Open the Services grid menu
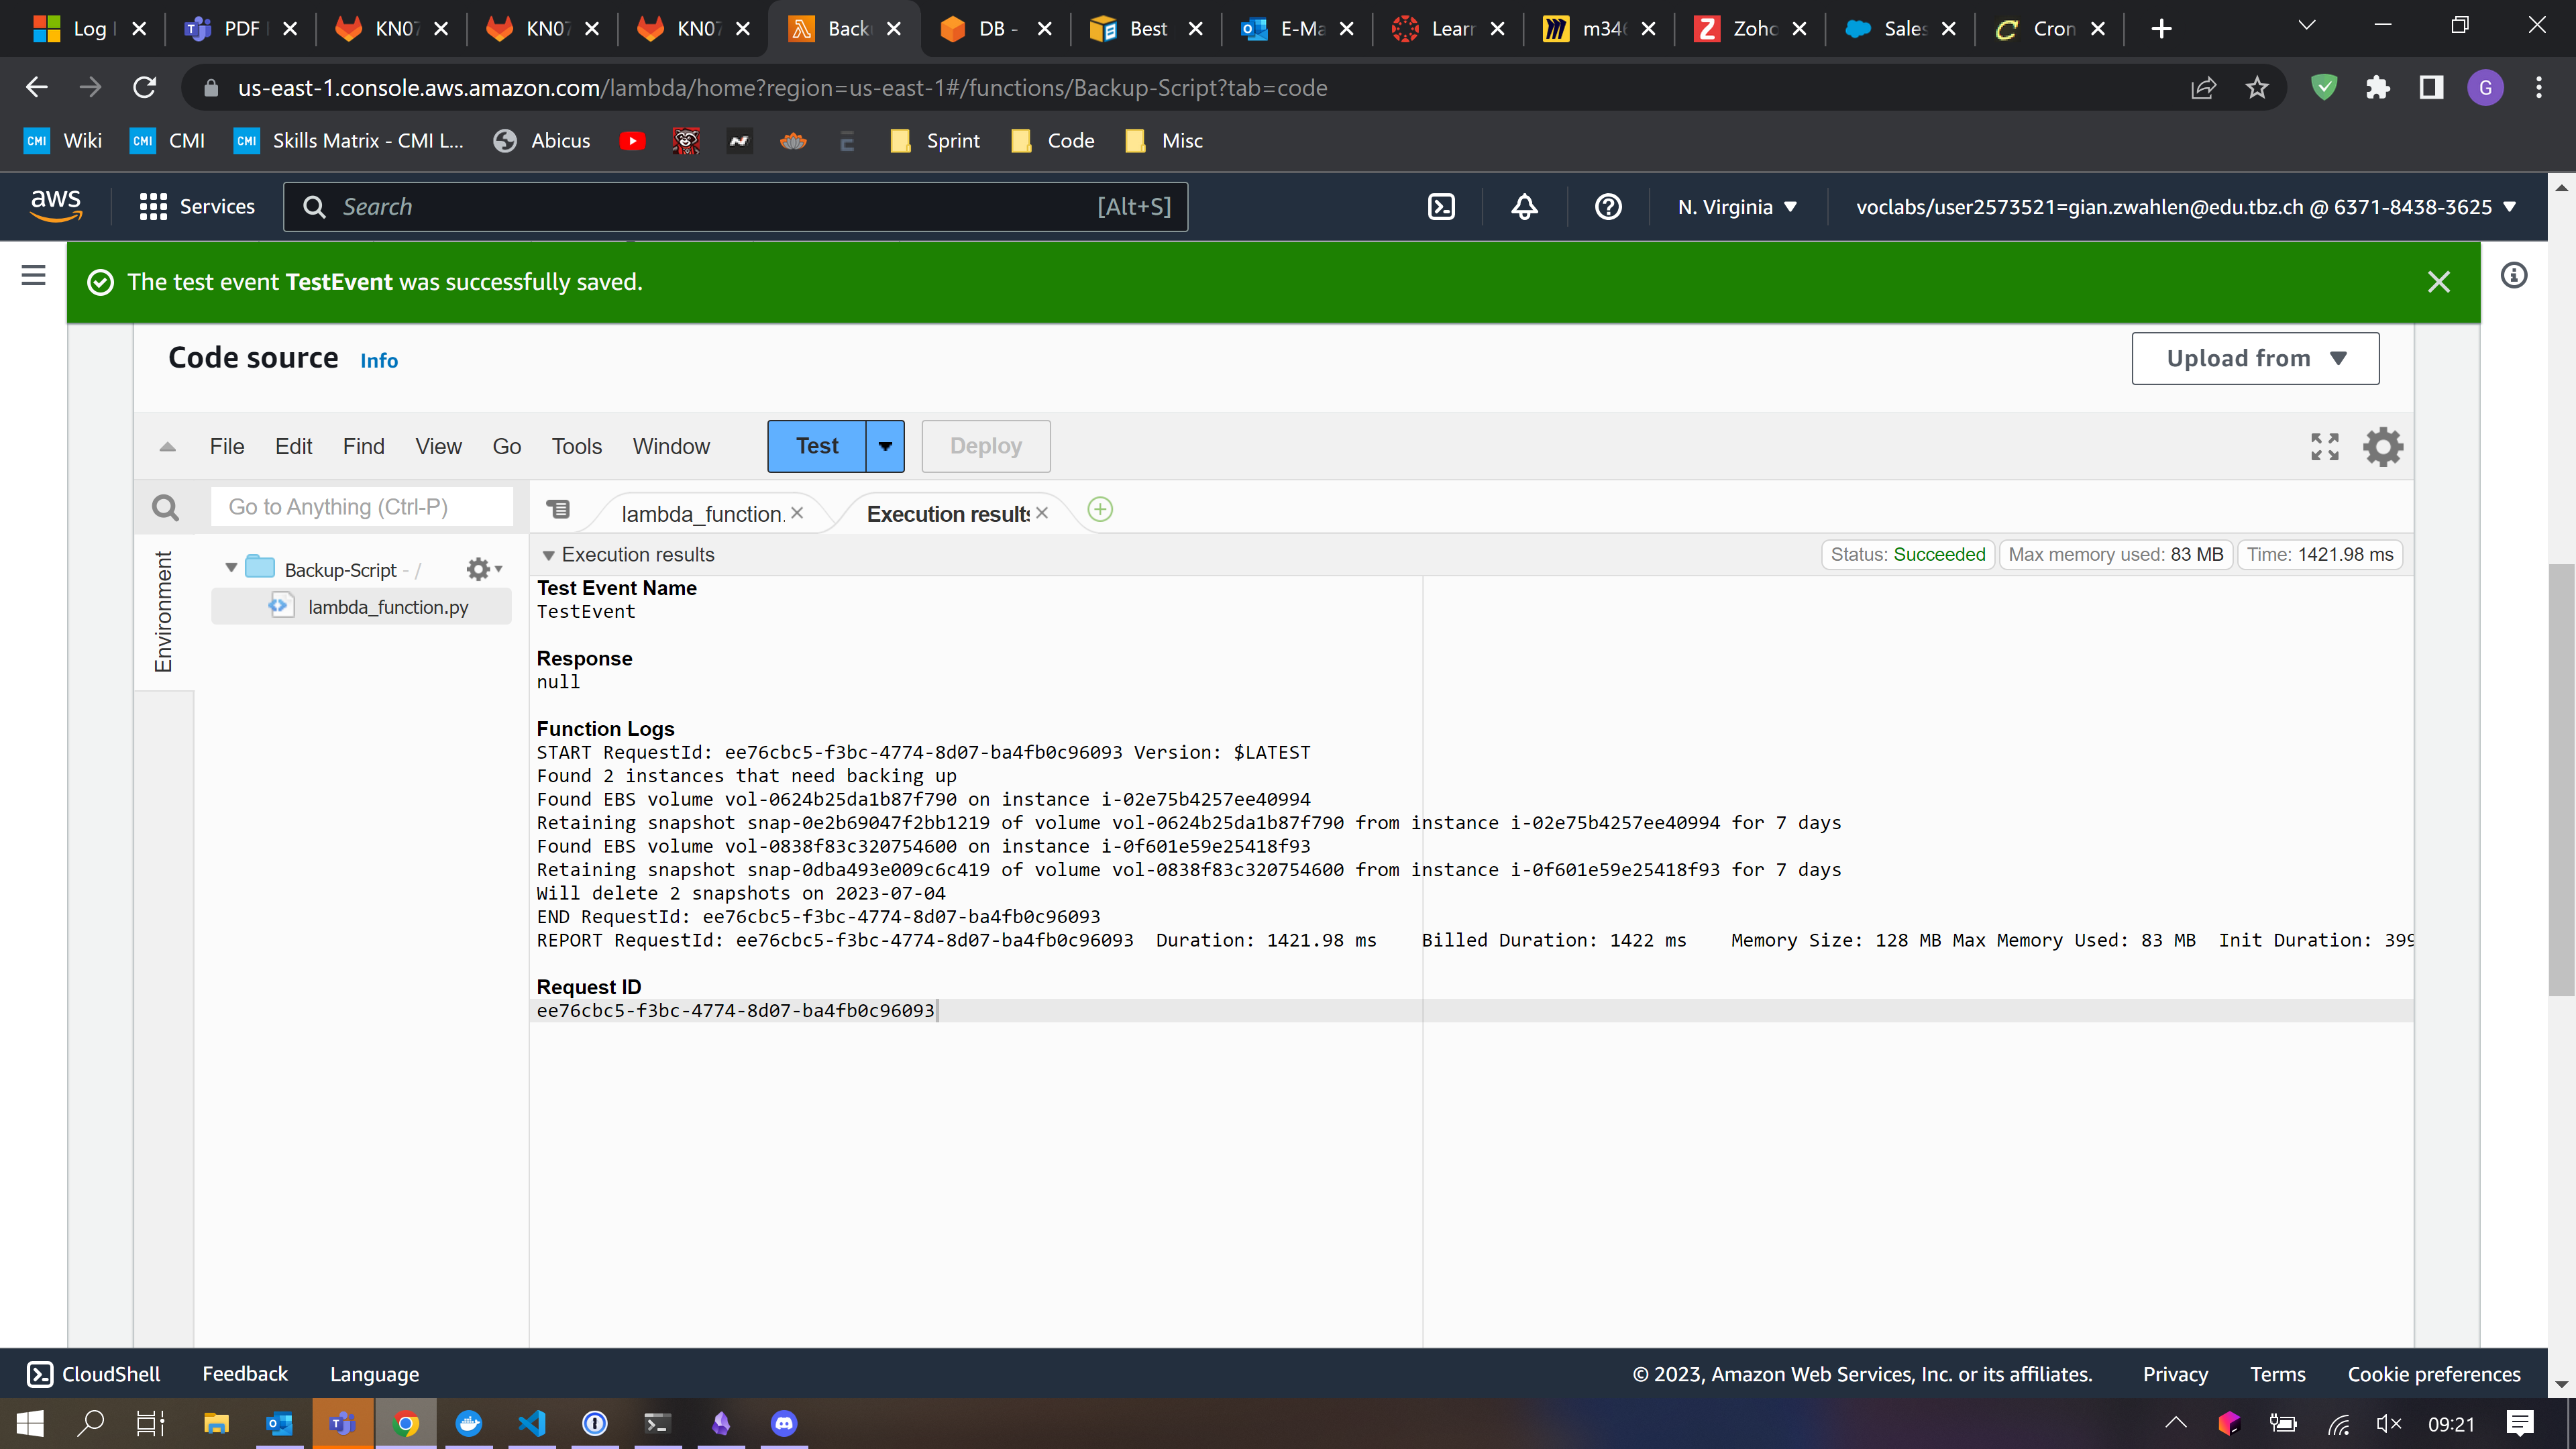Viewport: 2576px width, 1449px height. (152, 207)
